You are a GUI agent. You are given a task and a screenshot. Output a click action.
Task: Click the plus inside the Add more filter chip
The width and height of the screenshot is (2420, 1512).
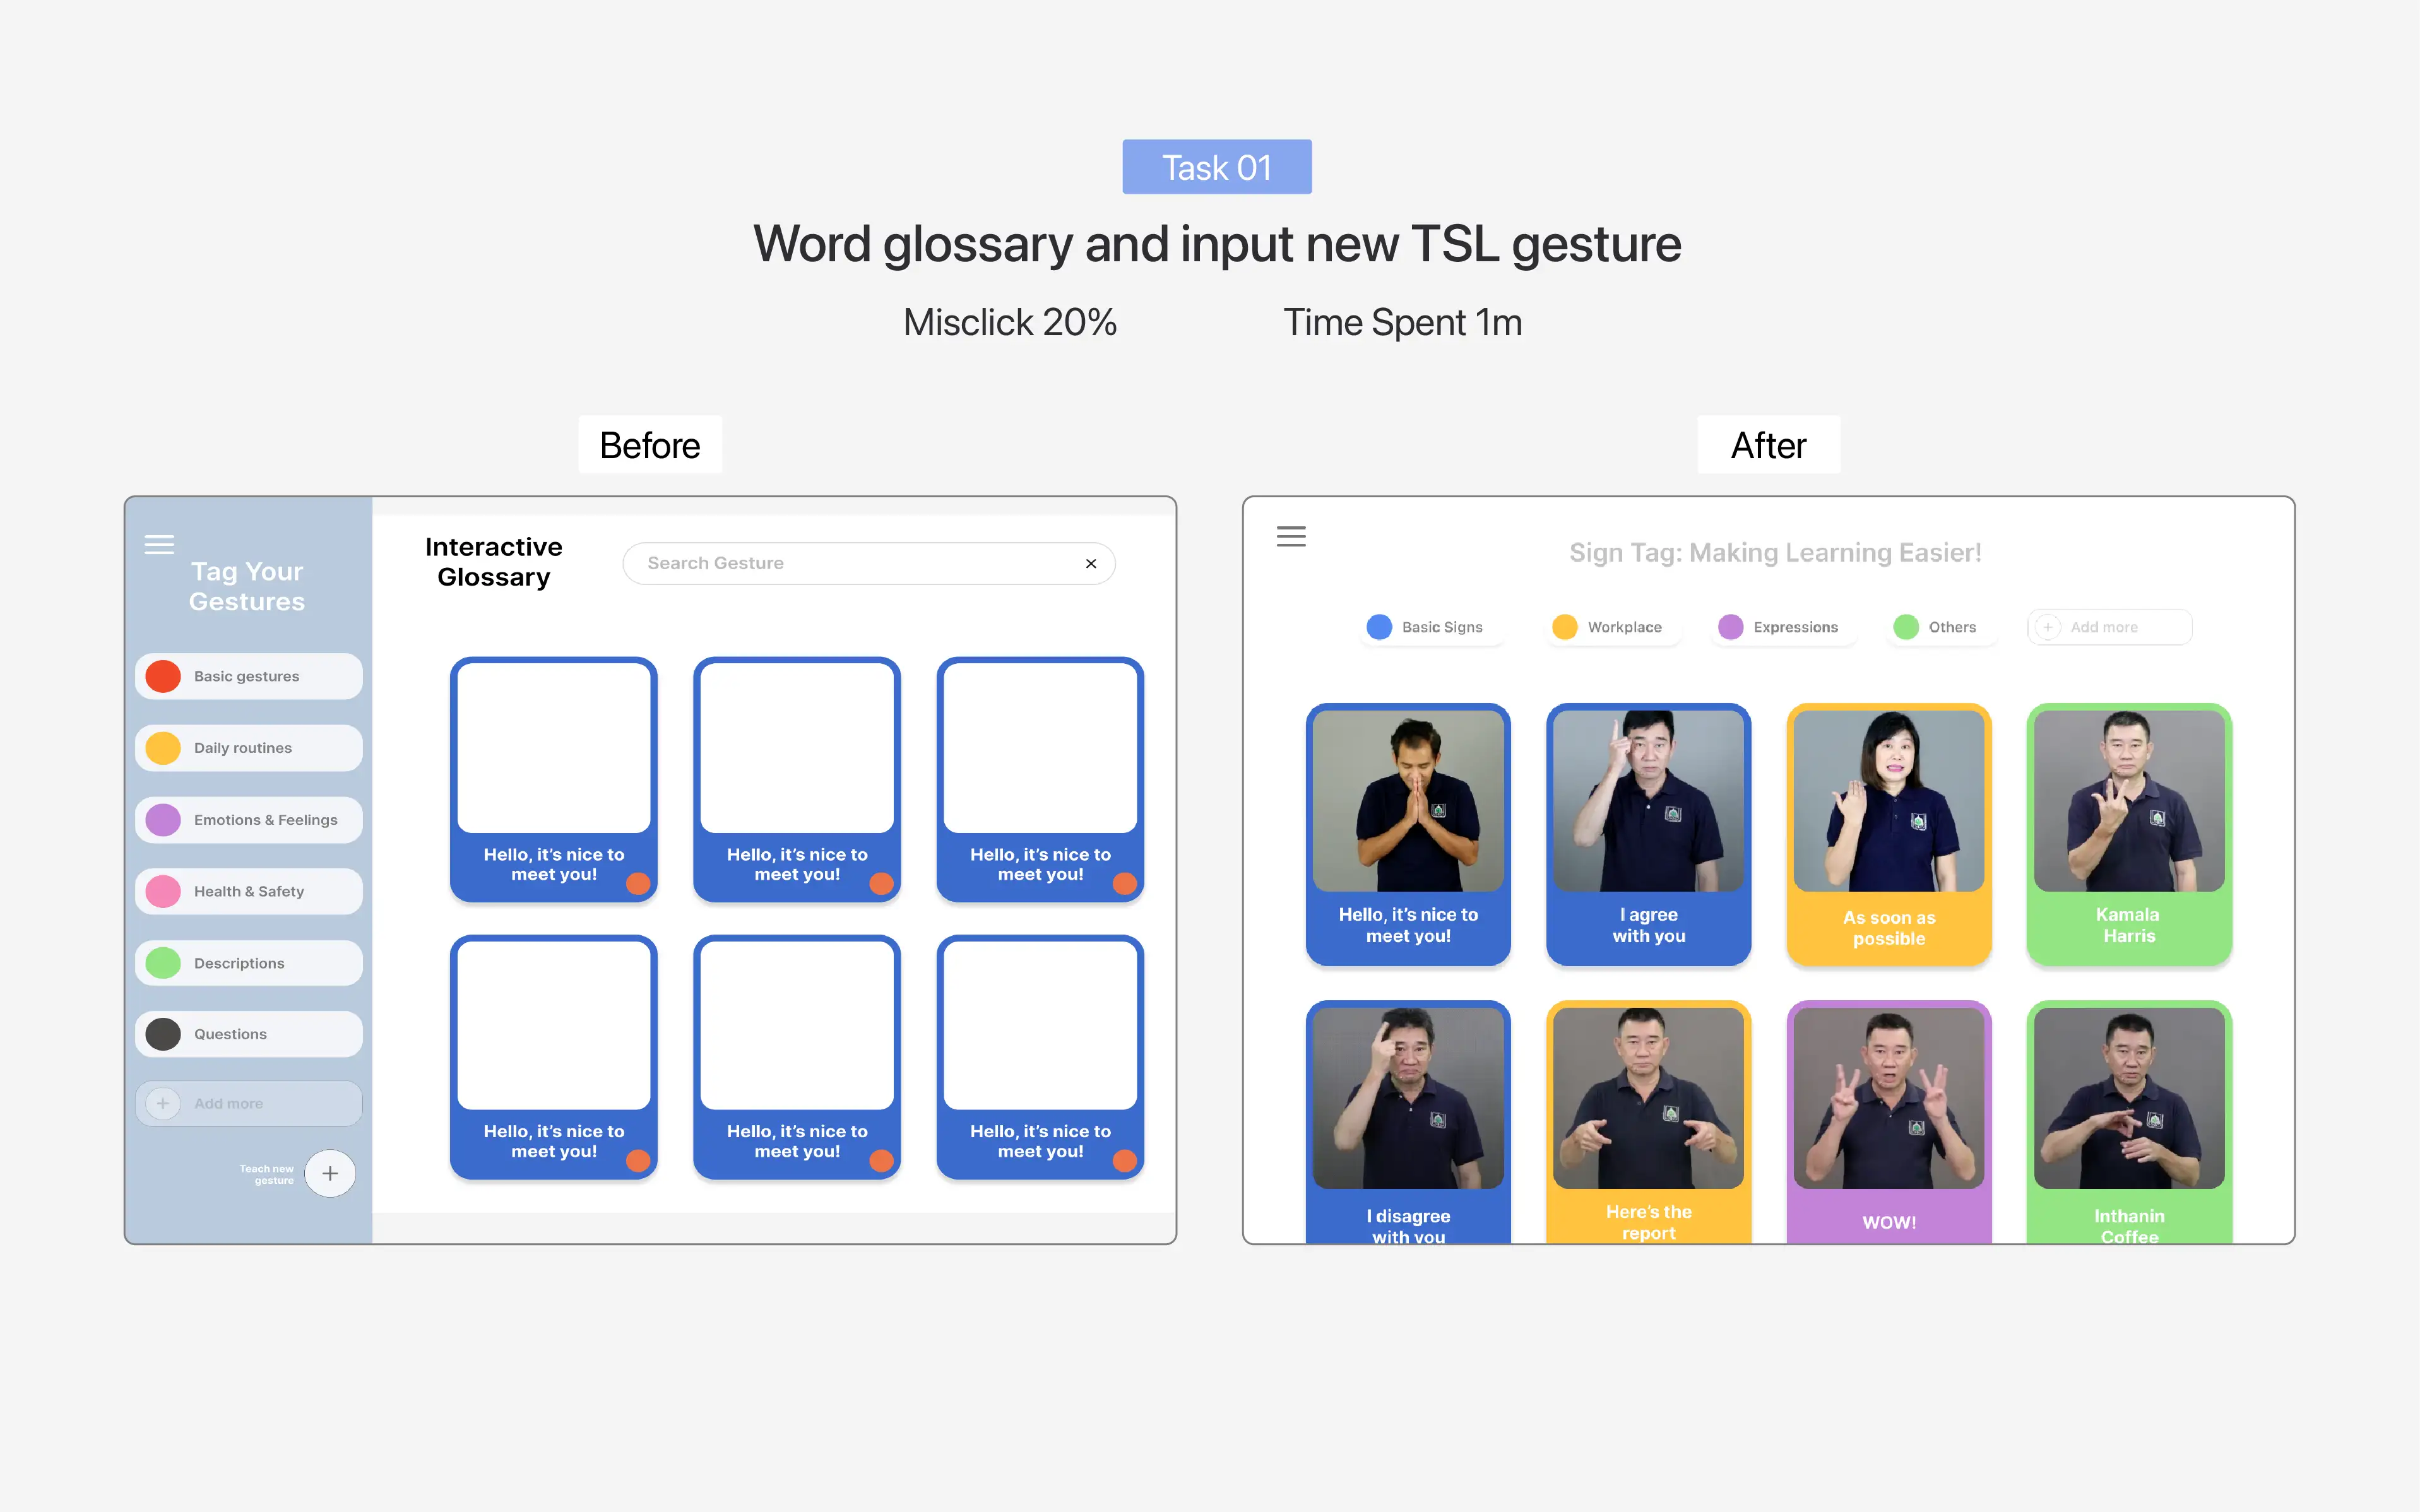point(2049,627)
